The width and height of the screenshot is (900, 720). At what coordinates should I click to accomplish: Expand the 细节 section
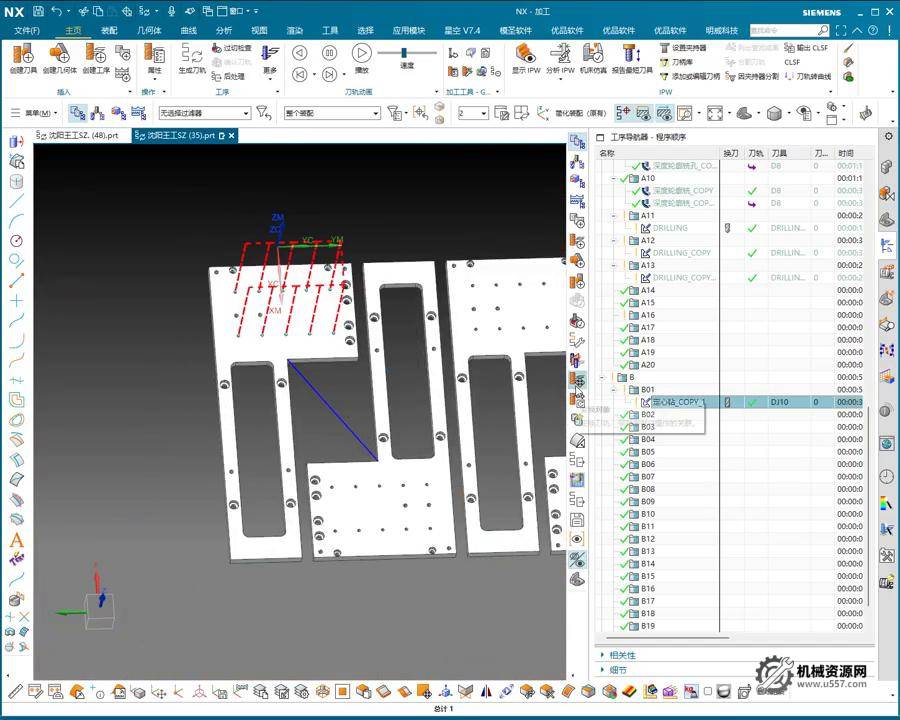coord(602,670)
